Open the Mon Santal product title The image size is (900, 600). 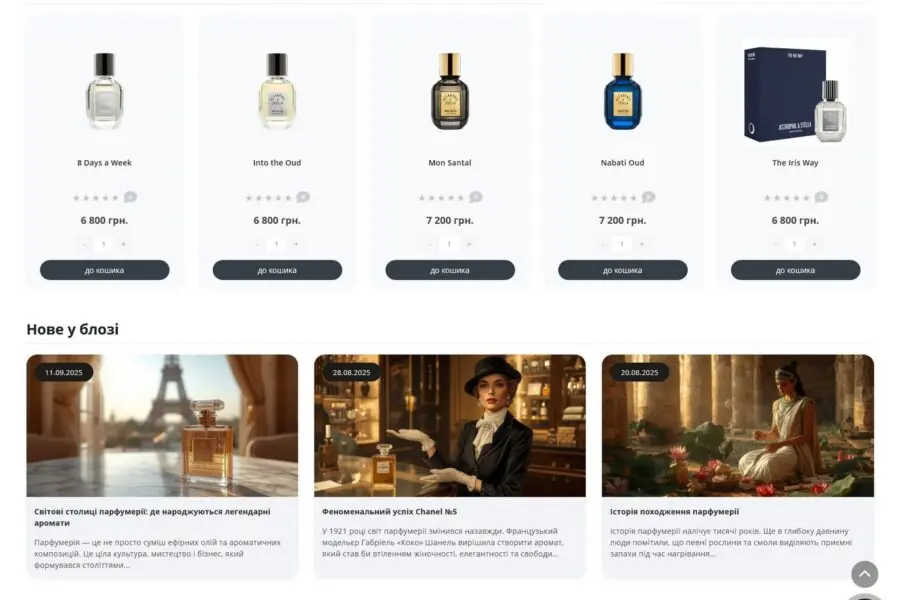[x=450, y=163]
